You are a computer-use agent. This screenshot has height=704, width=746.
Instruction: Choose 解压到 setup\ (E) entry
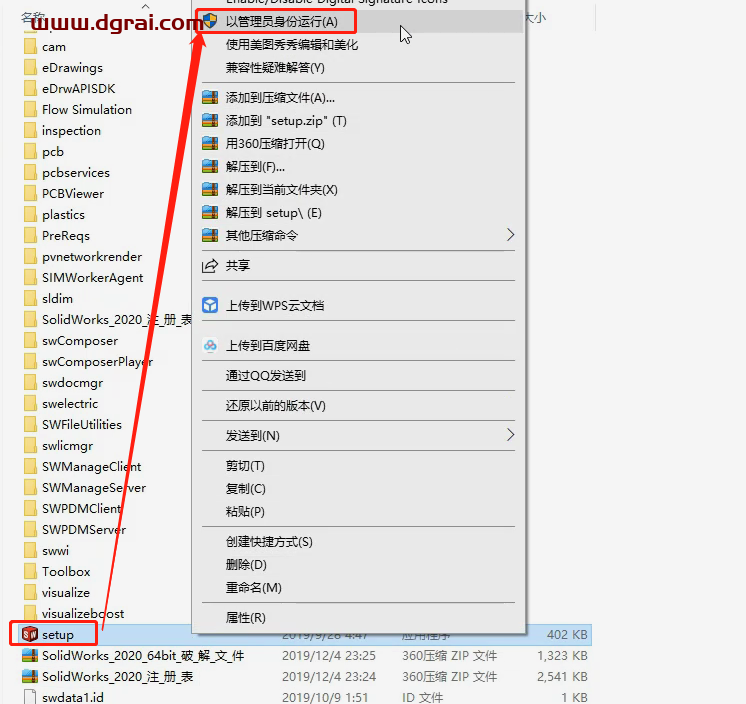(274, 213)
